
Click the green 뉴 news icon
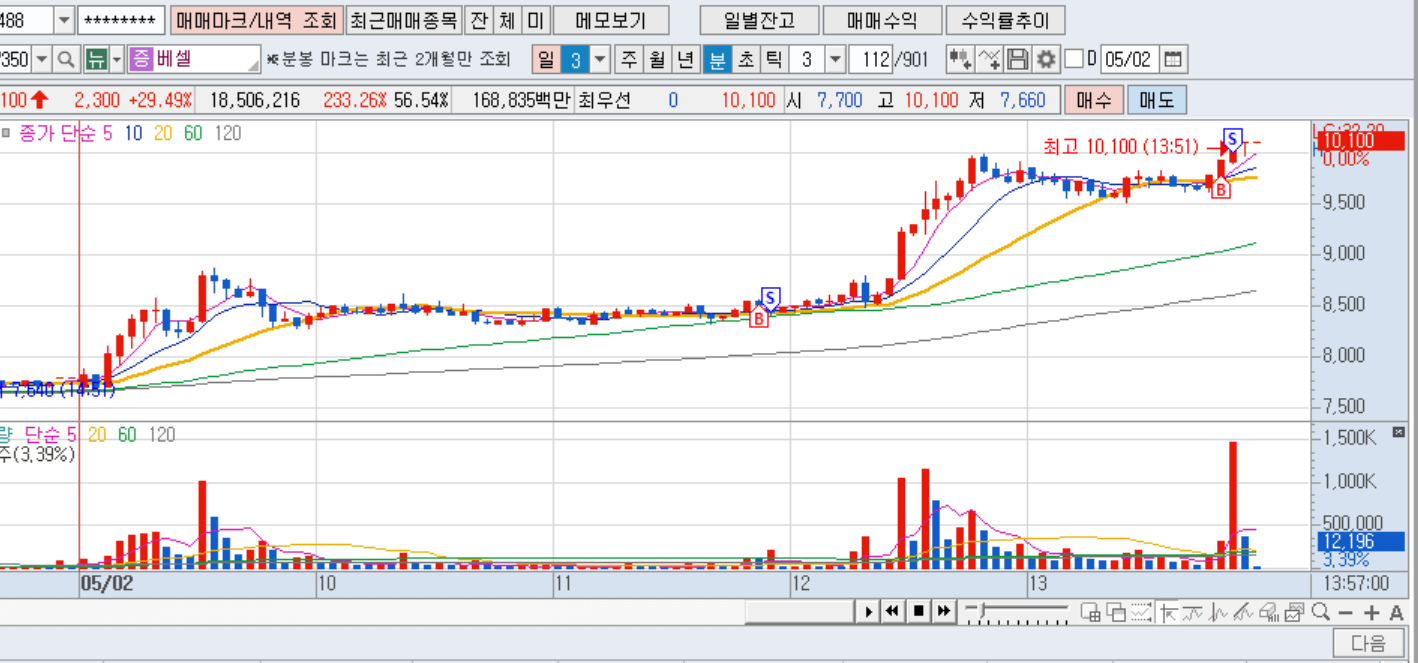click(x=95, y=60)
